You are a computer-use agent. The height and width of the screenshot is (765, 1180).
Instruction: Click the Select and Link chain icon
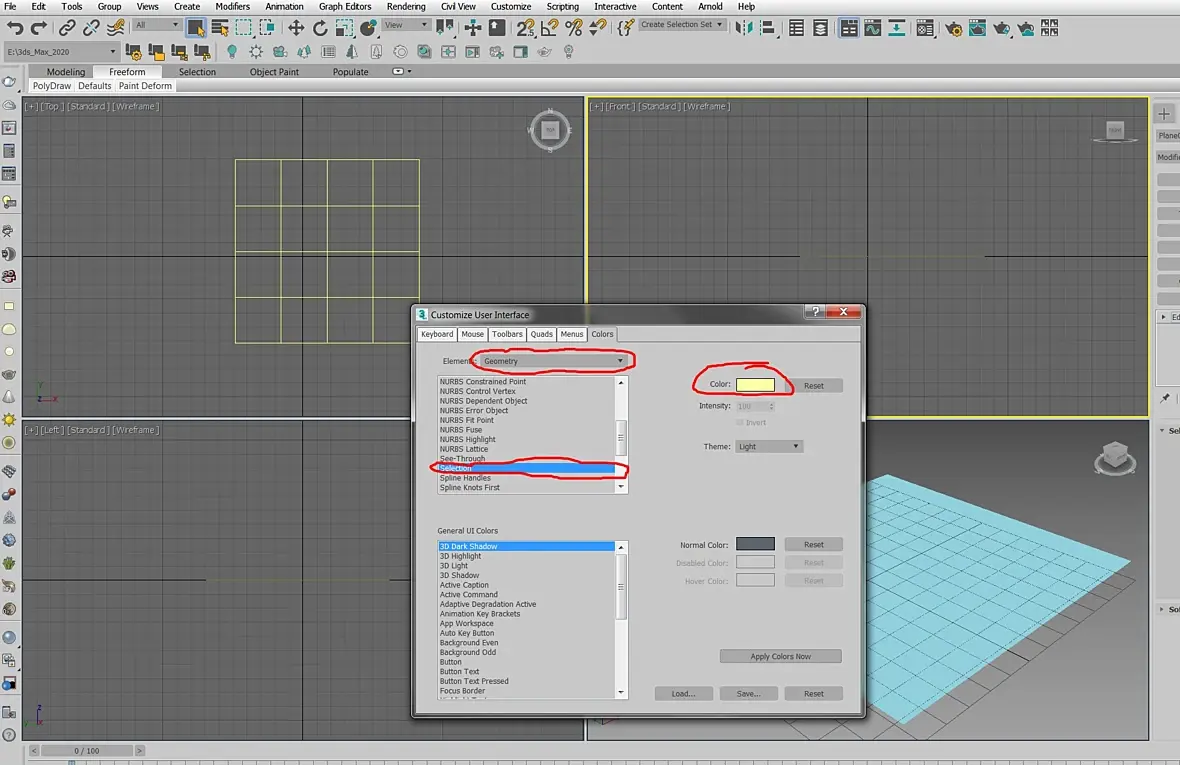[67, 28]
